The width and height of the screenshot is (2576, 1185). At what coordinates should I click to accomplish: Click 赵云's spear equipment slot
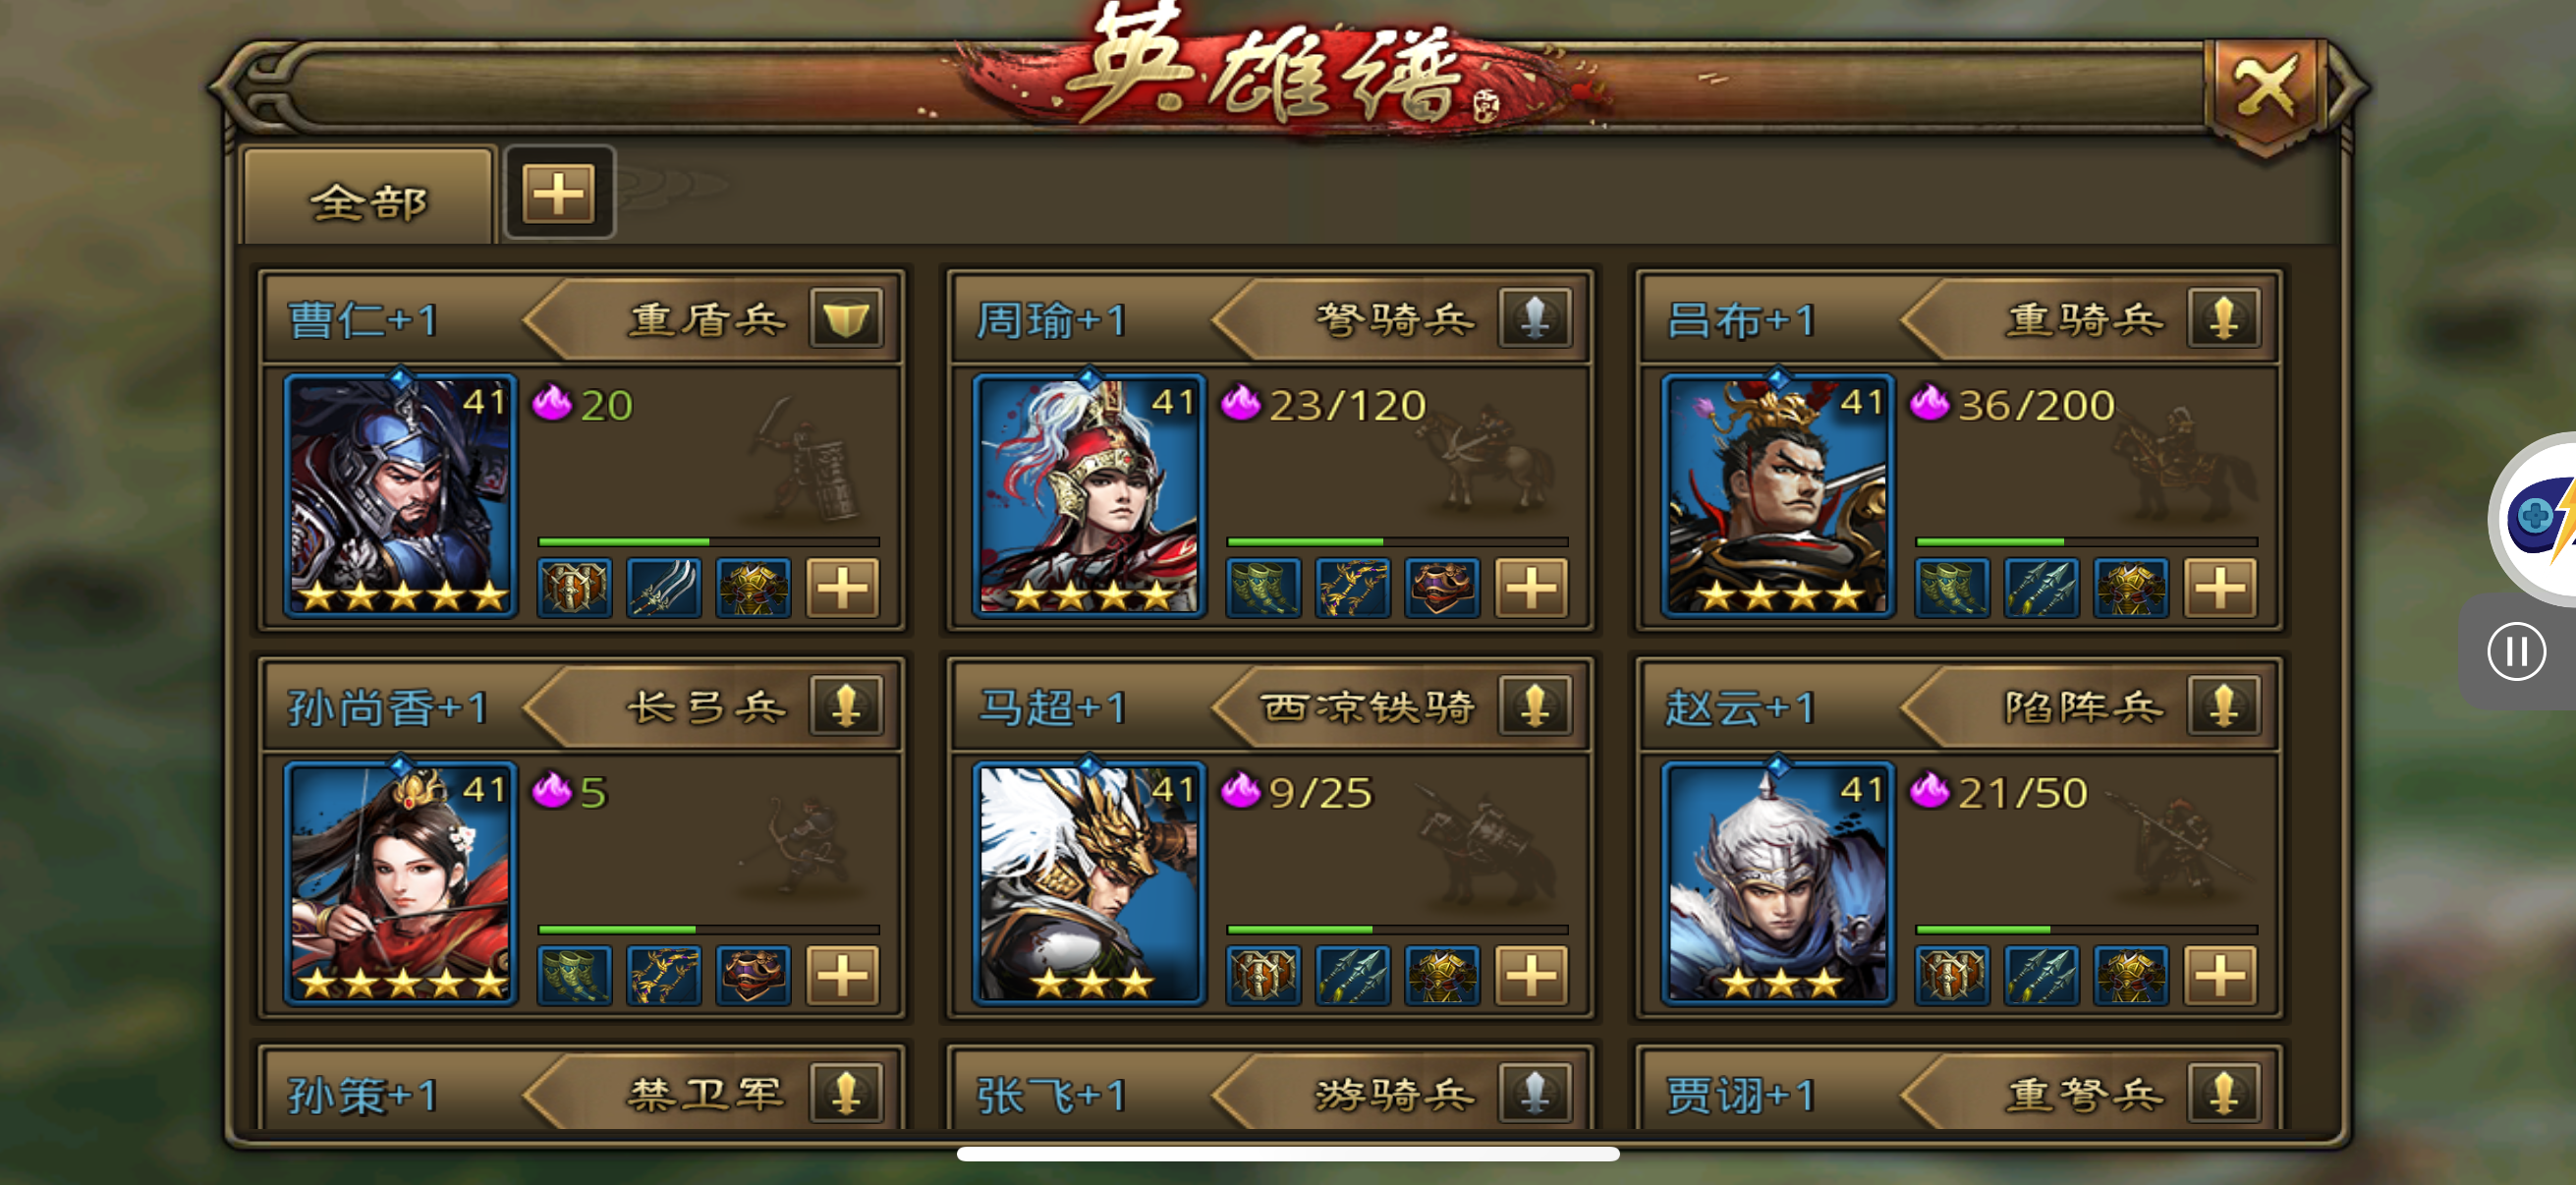pos(2041,975)
